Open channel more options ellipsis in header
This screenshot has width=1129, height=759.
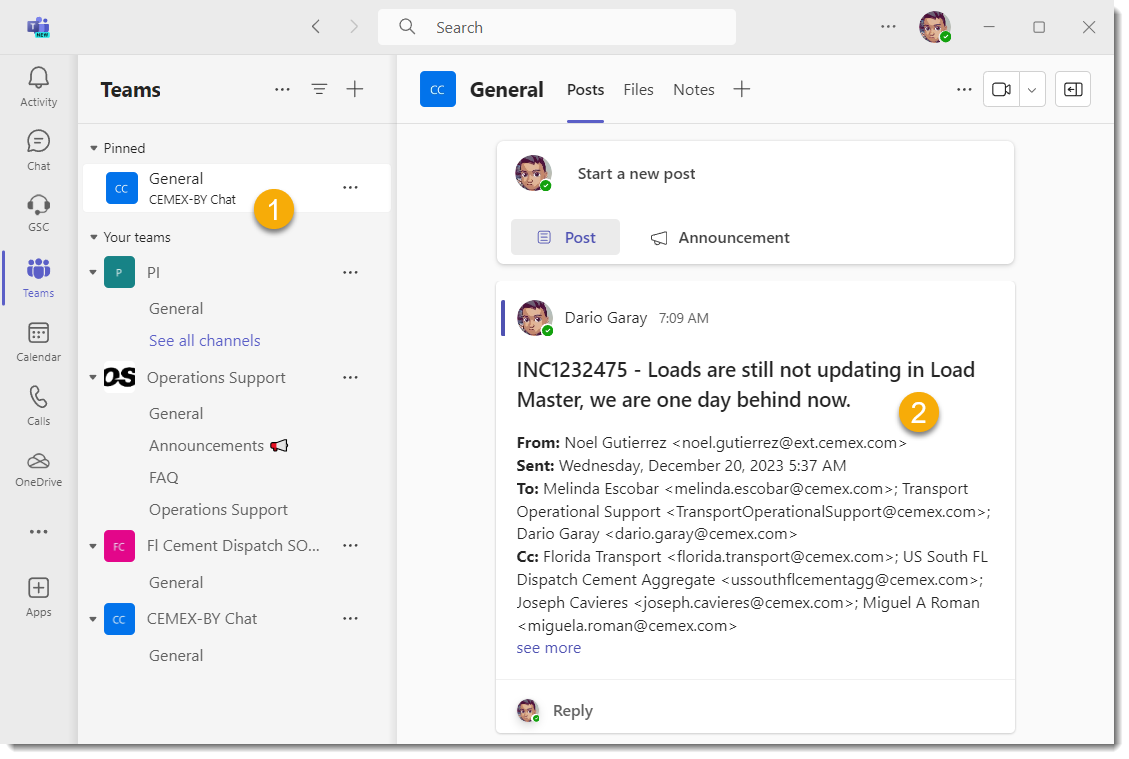pos(964,89)
